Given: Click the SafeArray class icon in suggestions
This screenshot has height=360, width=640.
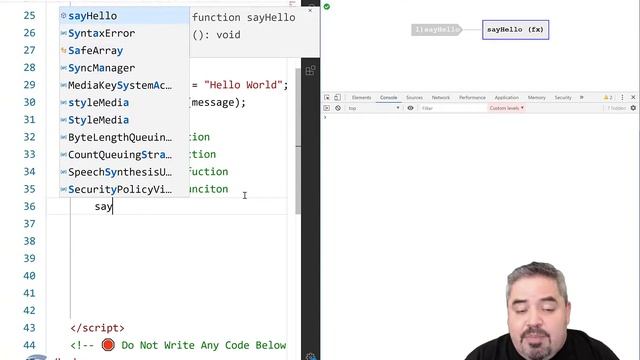Looking at the screenshot, I should (x=63, y=51).
